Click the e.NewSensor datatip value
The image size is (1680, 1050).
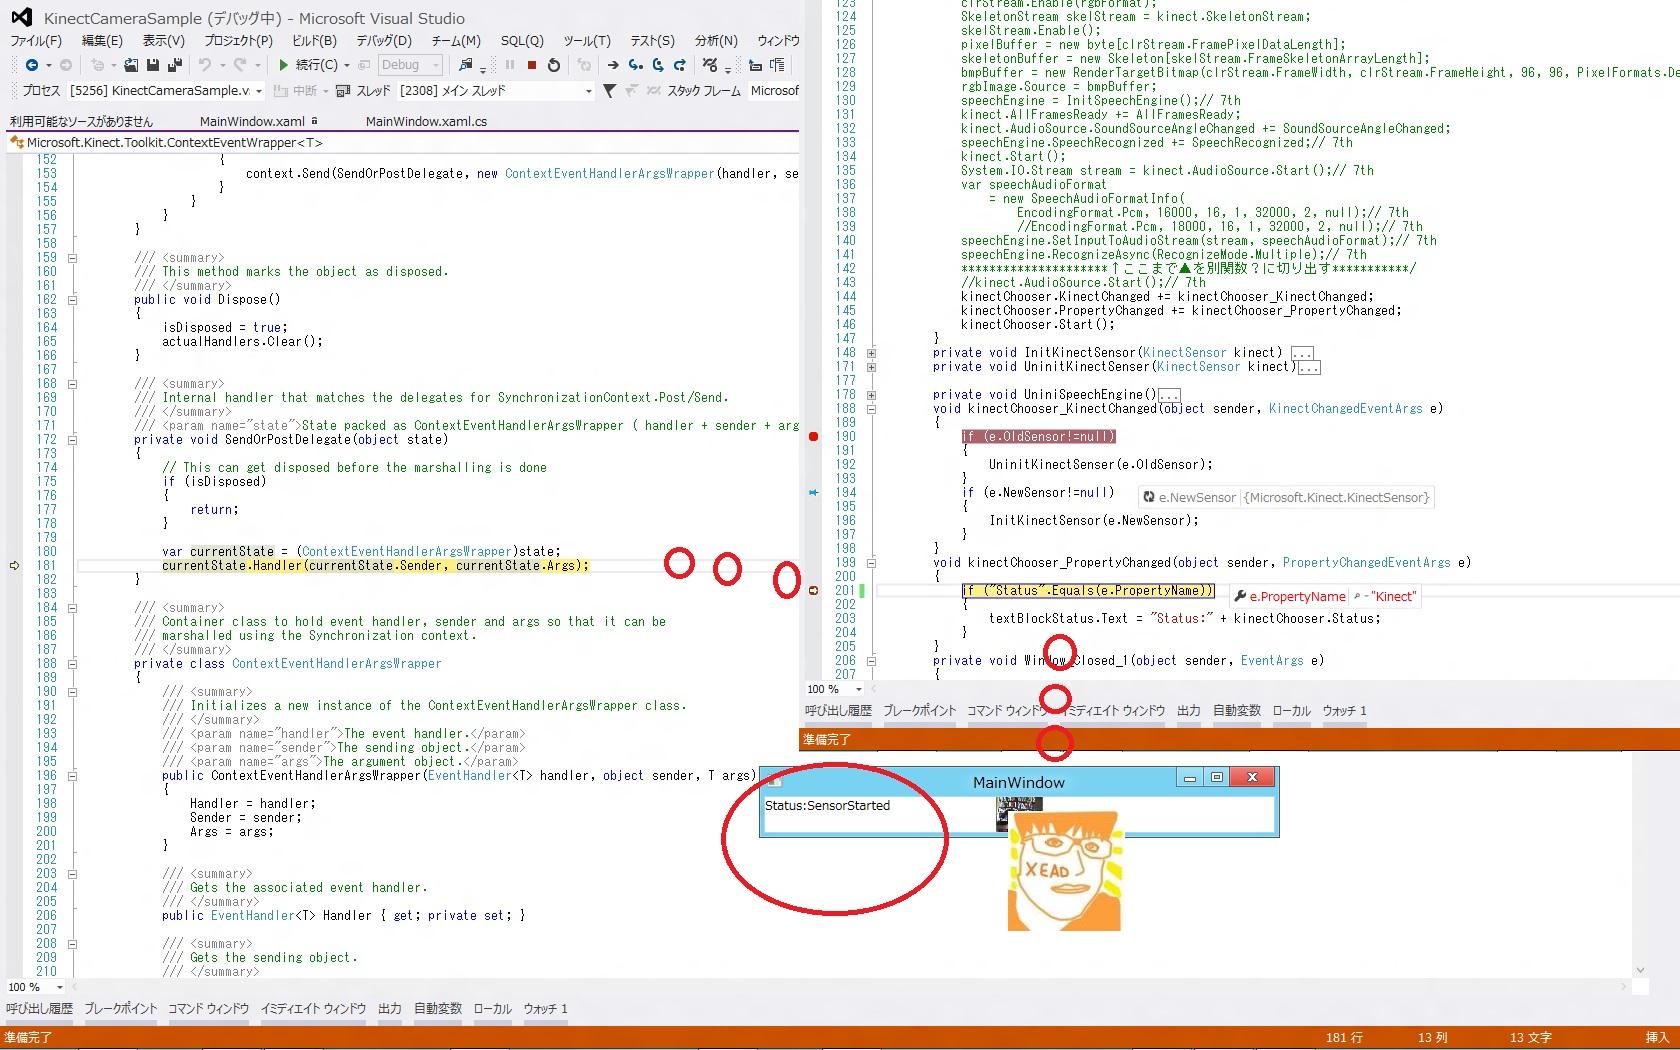tap(1337, 497)
